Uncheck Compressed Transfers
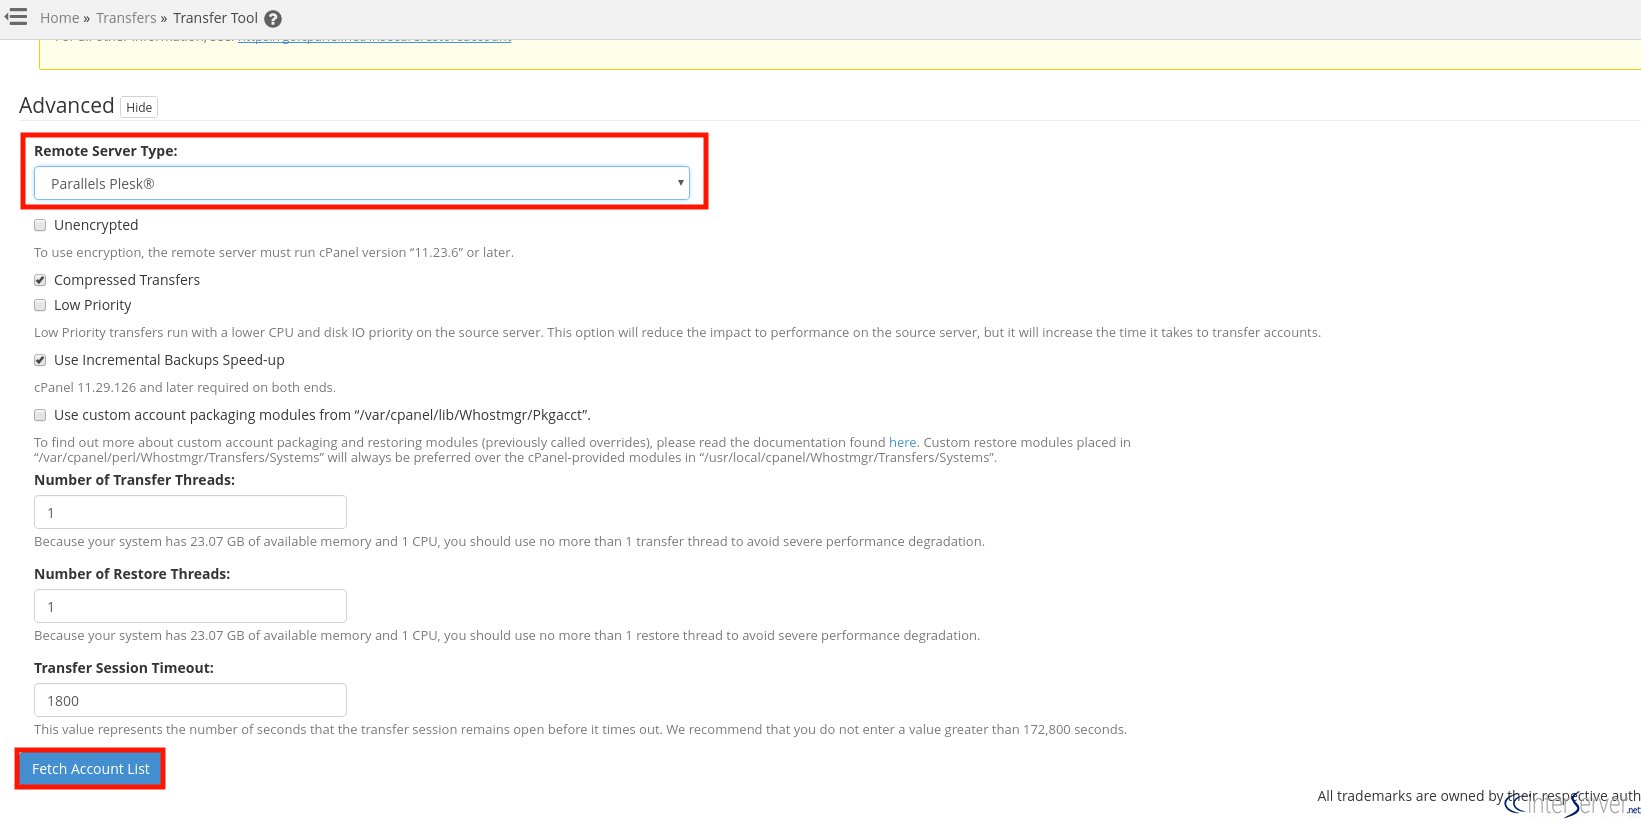Screen dimensions: 1641x820 [x=40, y=280]
